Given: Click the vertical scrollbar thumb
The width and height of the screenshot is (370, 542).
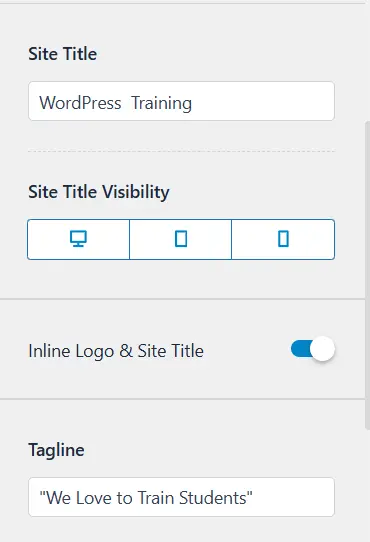Looking at the screenshot, I should [367, 275].
